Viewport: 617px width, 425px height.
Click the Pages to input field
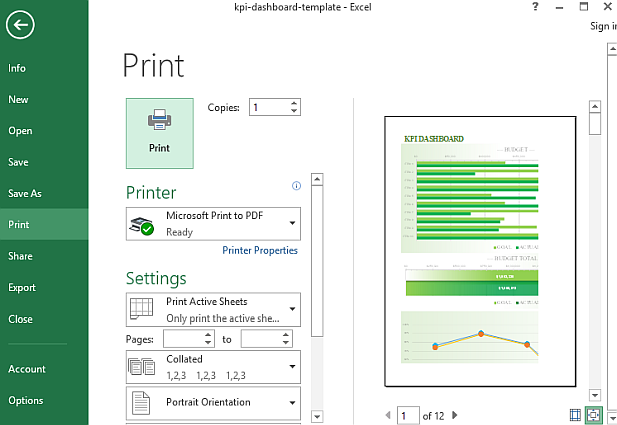[261, 339]
